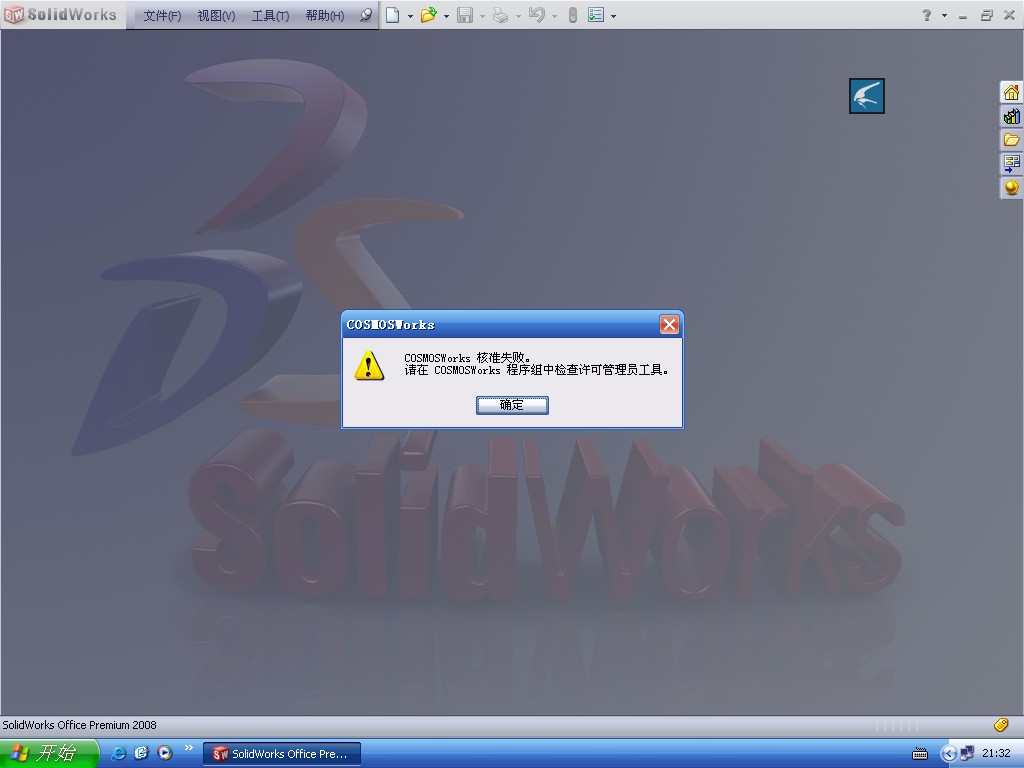This screenshot has width=1024, height=768.
Task: Click 确定 button in COSMOSWorks dialog
Action: click(x=512, y=405)
